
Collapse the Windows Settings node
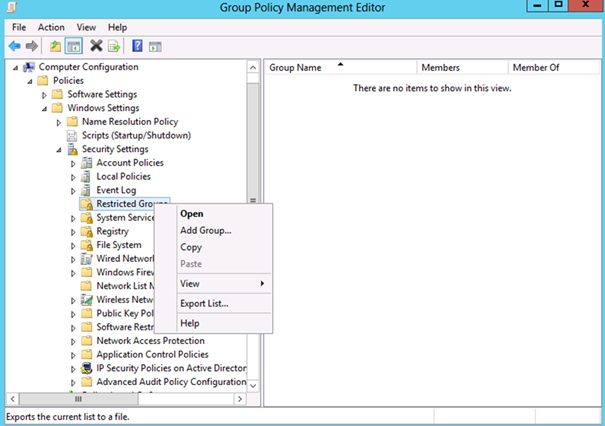pyautogui.click(x=44, y=109)
